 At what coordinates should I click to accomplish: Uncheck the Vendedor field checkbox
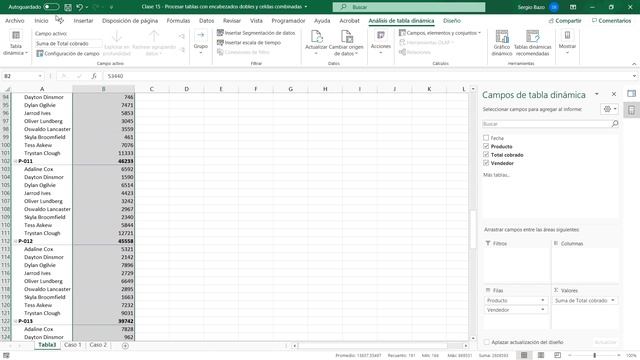[x=486, y=163]
